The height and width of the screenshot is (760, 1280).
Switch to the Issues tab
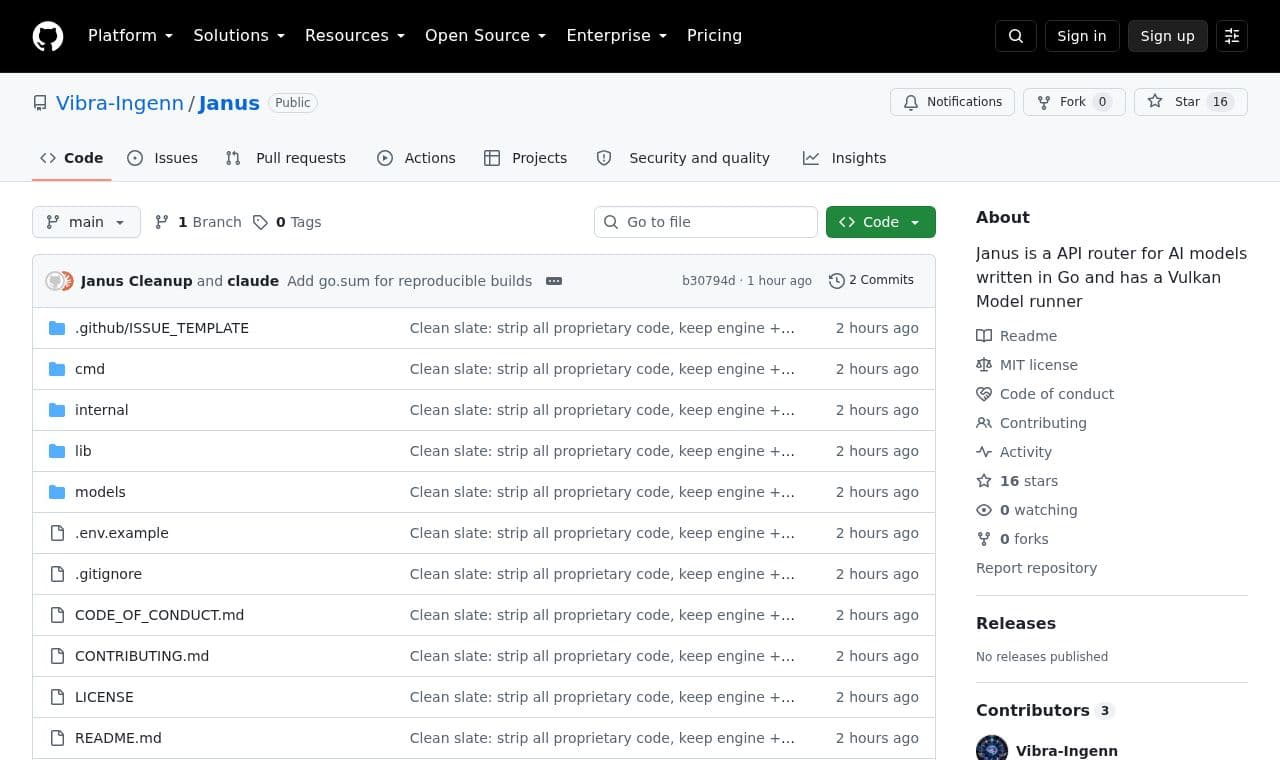[x=163, y=158]
